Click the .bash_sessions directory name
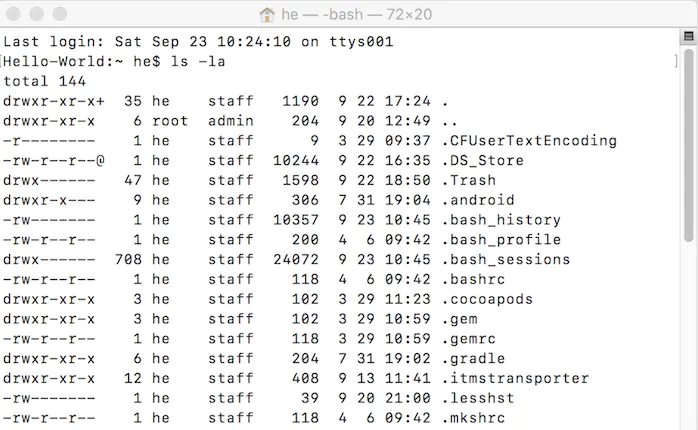The height and width of the screenshot is (430, 698). (506, 259)
